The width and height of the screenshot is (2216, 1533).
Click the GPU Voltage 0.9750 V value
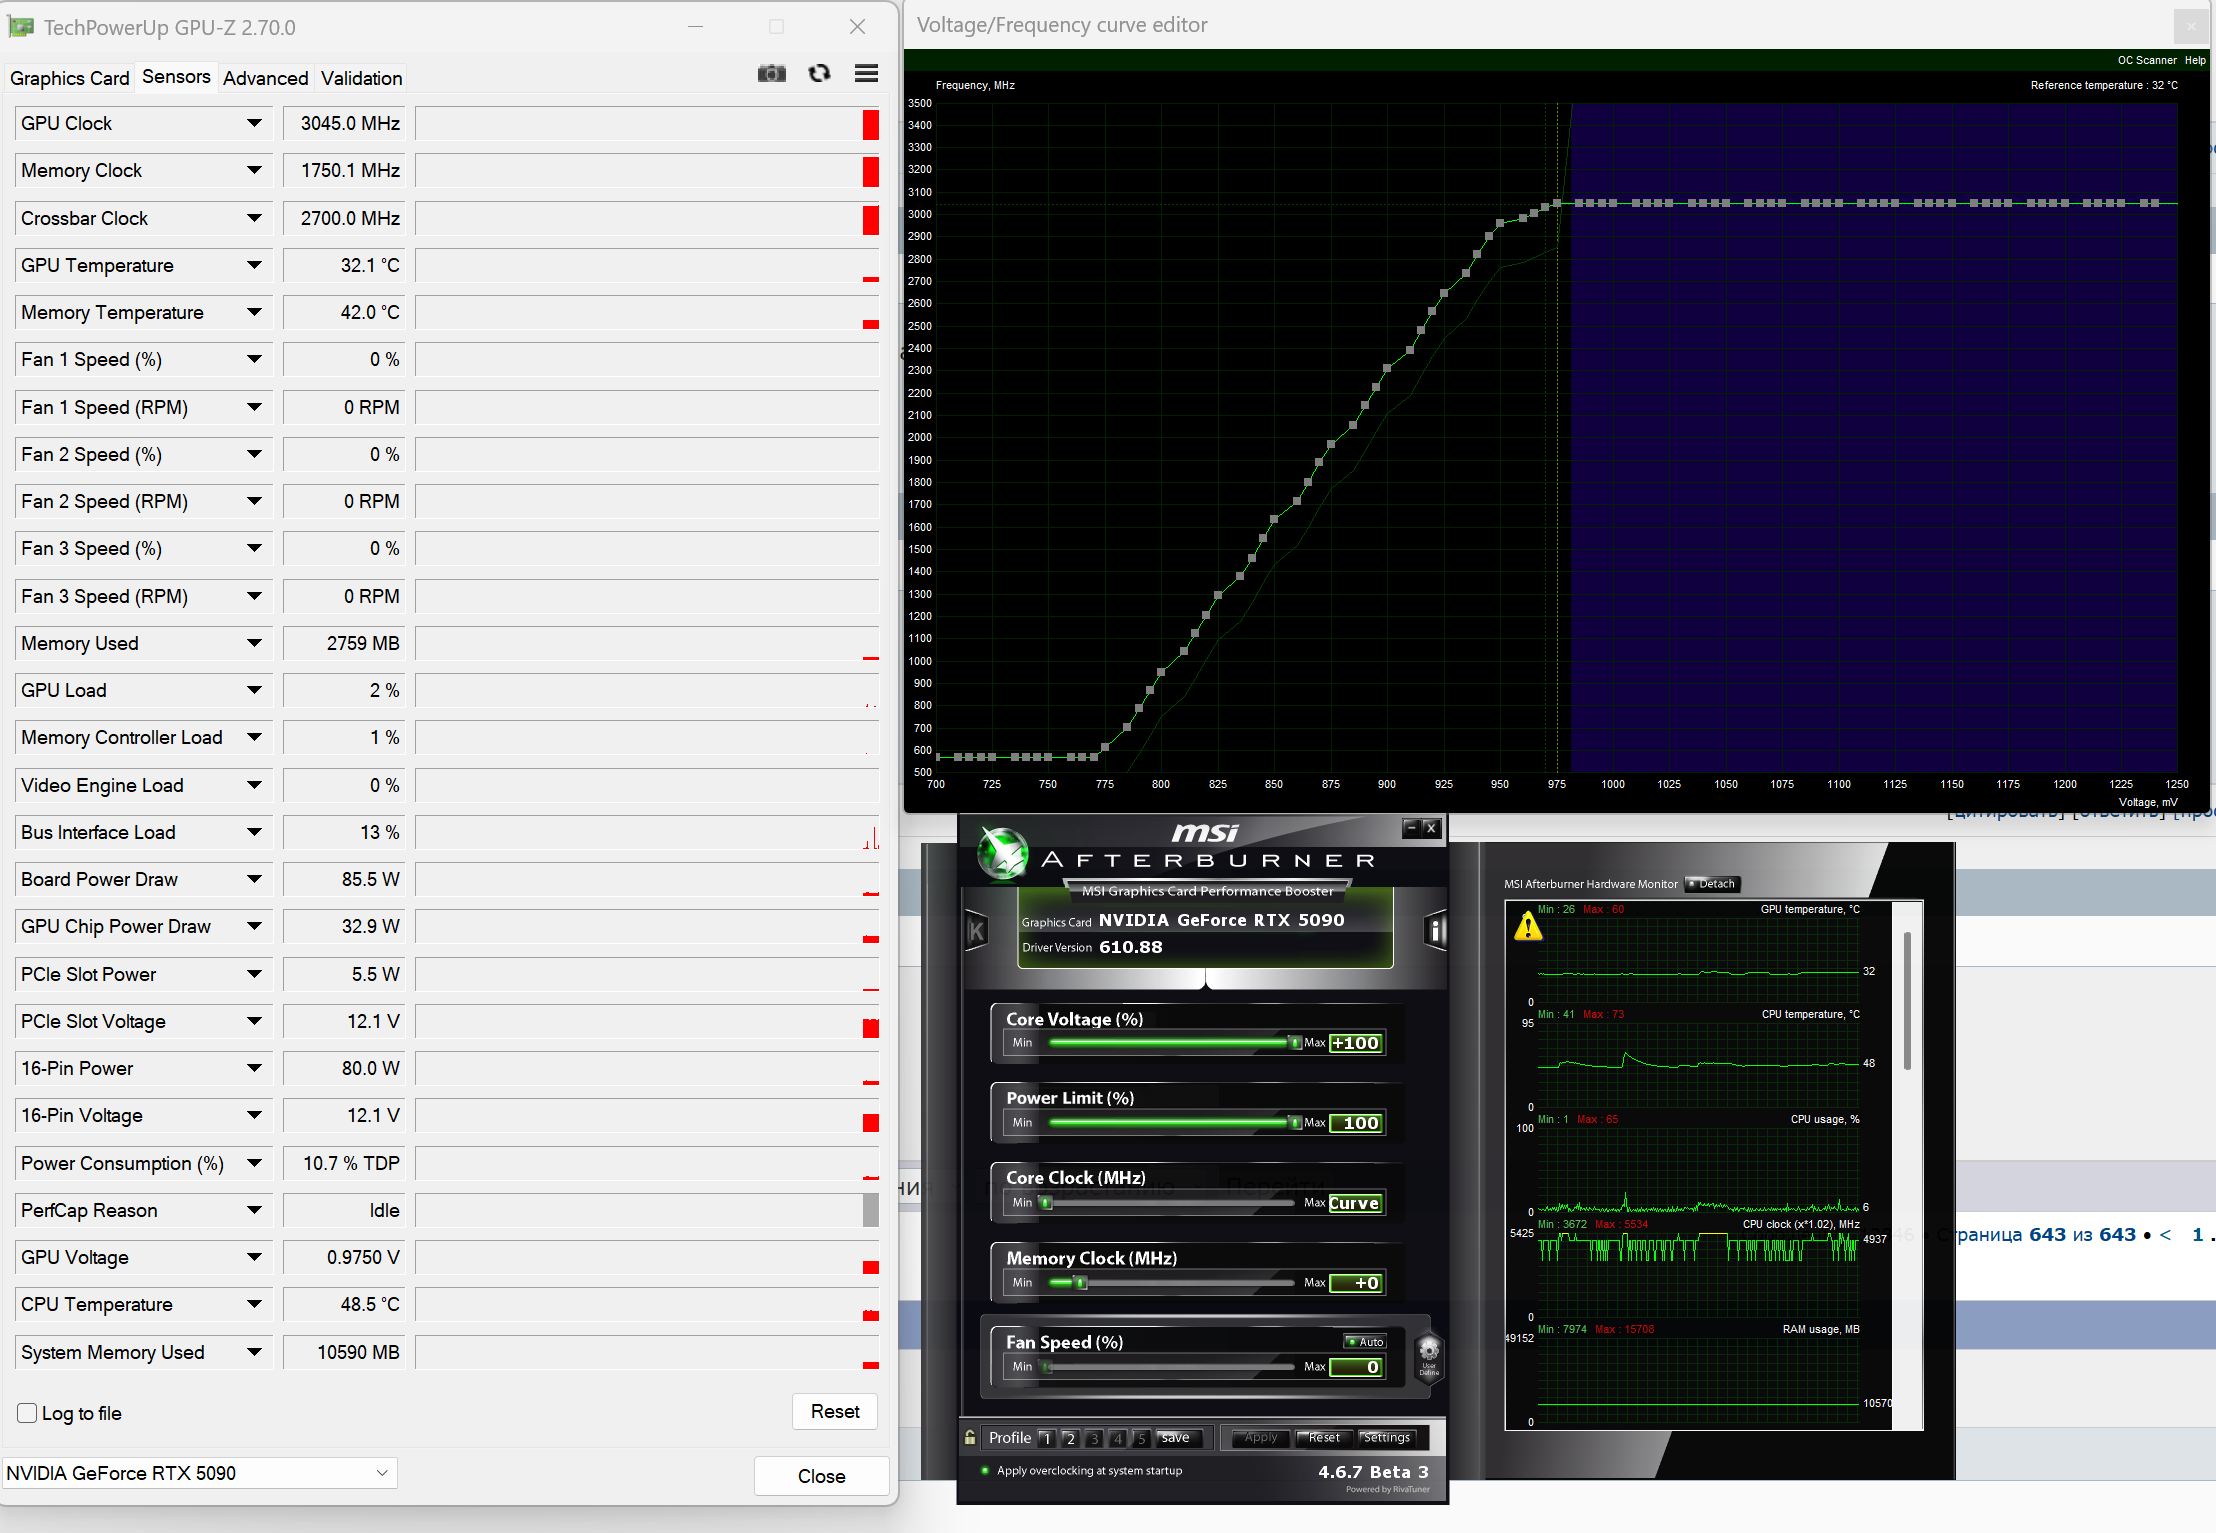(344, 1257)
